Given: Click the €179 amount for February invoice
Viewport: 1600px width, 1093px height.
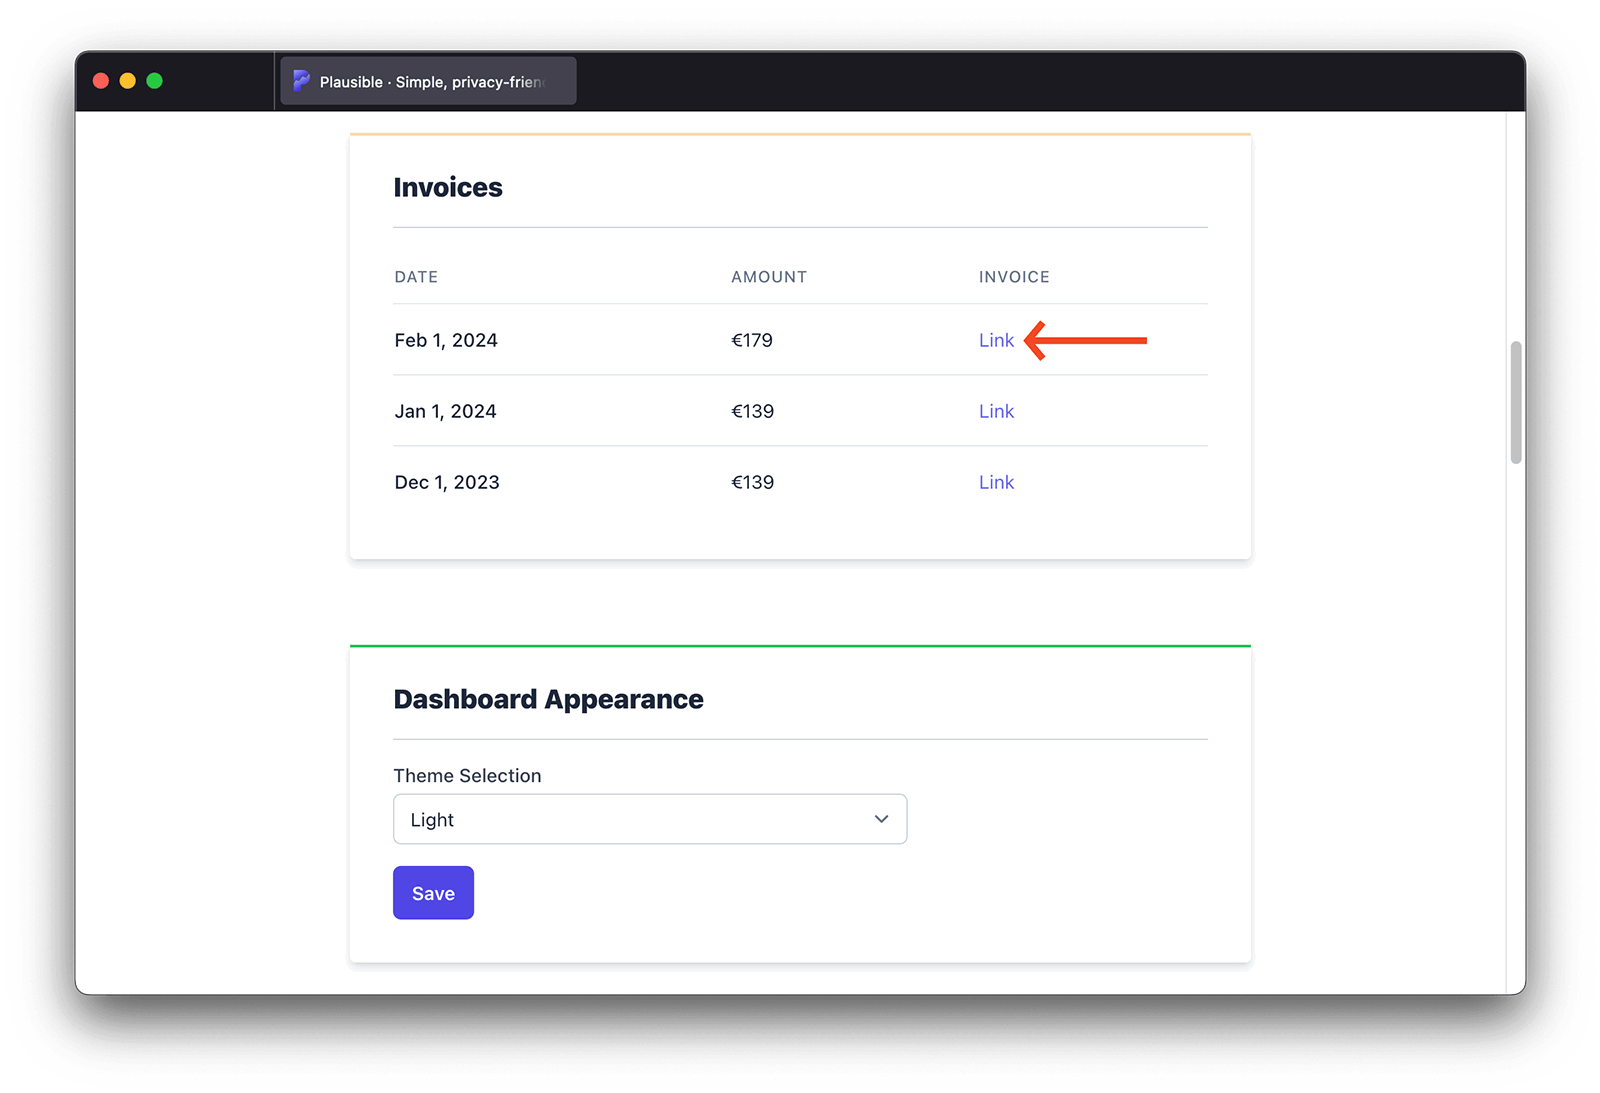Looking at the screenshot, I should pos(751,340).
